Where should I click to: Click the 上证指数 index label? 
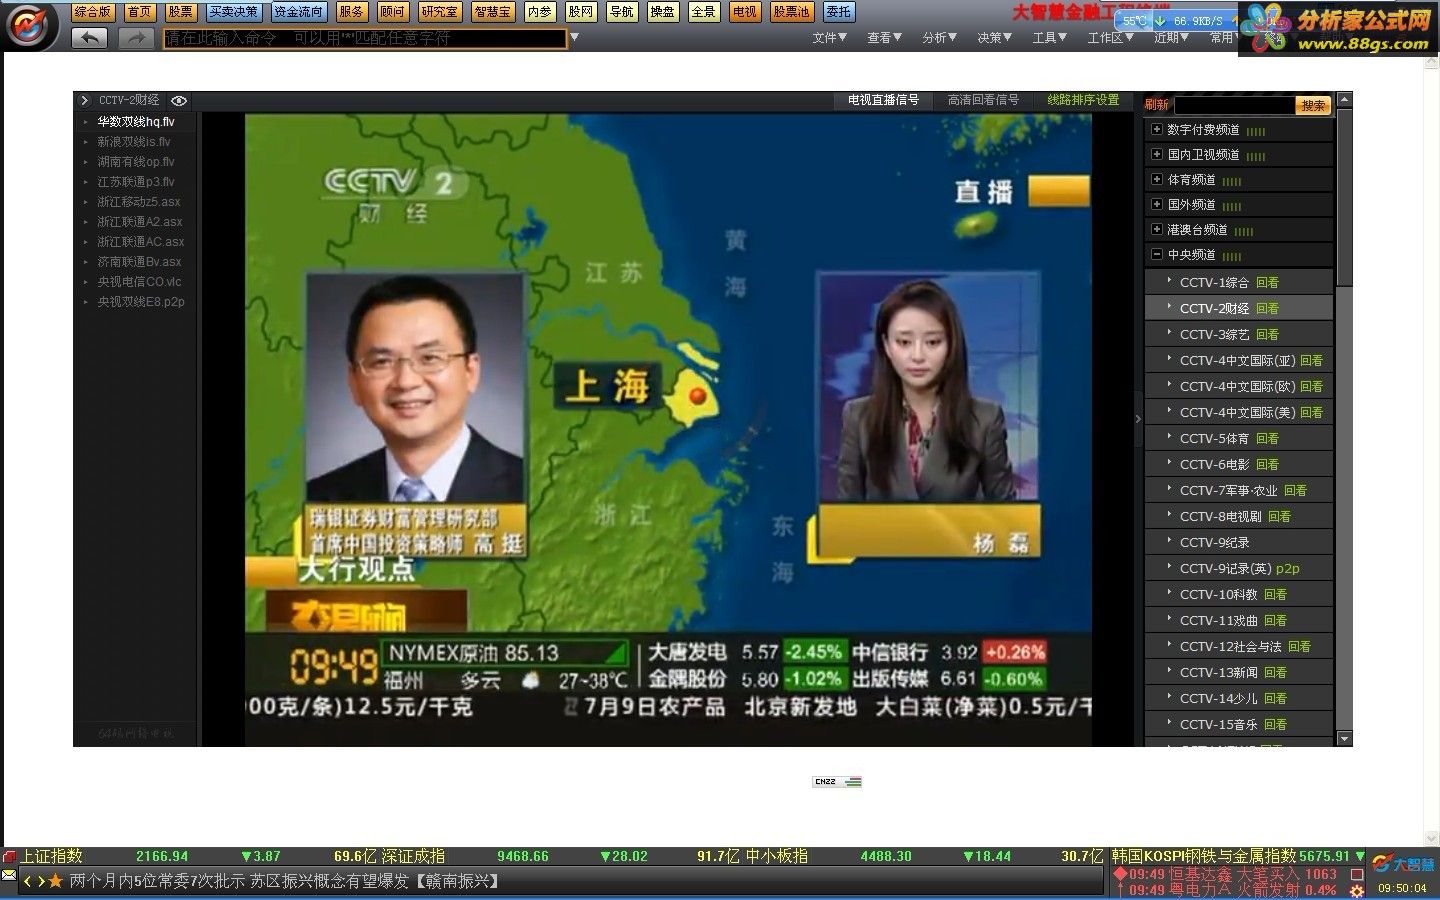click(x=51, y=857)
